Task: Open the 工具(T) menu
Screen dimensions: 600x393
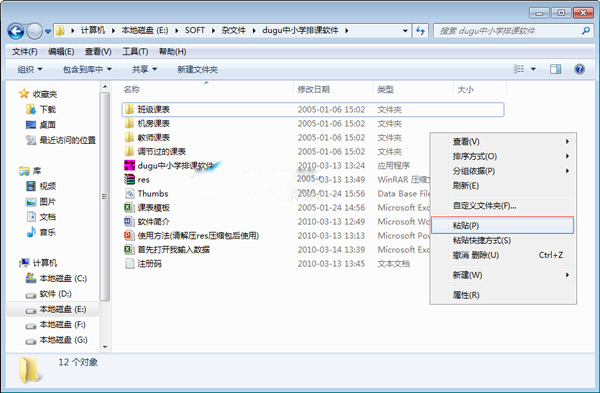Action: click(135, 51)
